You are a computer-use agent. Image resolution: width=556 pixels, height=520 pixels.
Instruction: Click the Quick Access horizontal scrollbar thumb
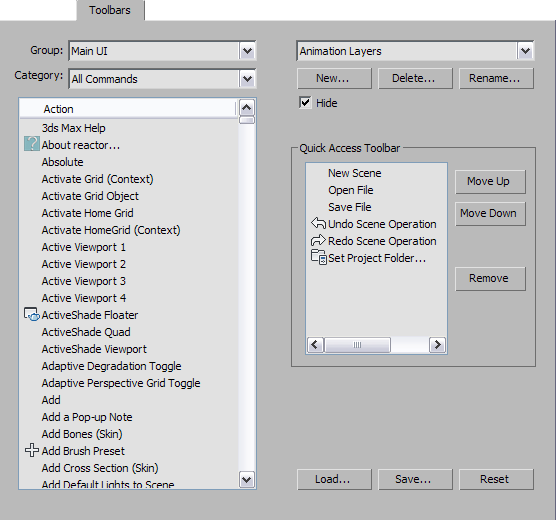click(x=357, y=345)
